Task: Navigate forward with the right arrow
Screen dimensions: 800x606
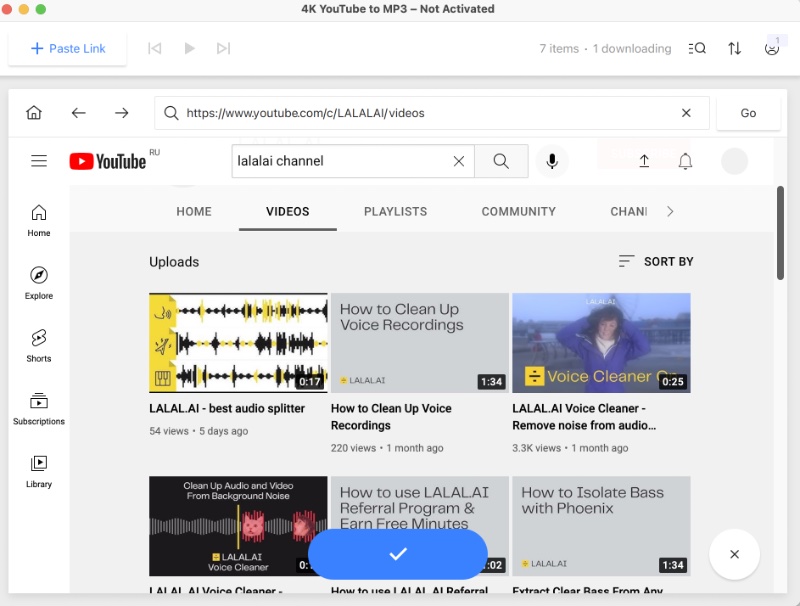Action: (121, 113)
